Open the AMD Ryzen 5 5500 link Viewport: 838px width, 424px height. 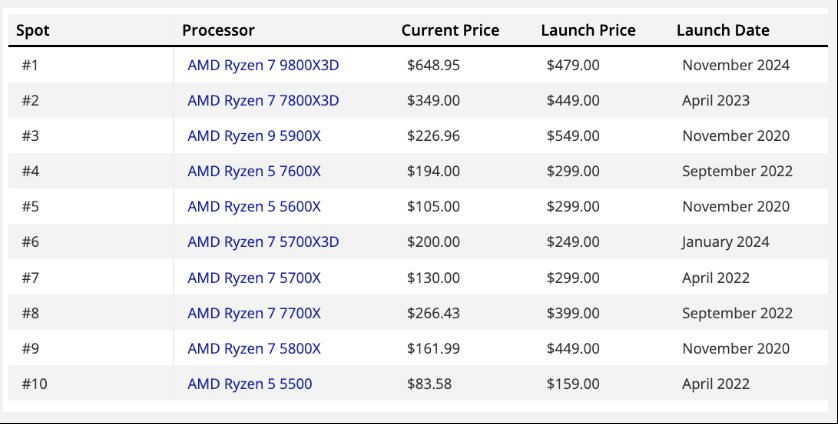(249, 384)
